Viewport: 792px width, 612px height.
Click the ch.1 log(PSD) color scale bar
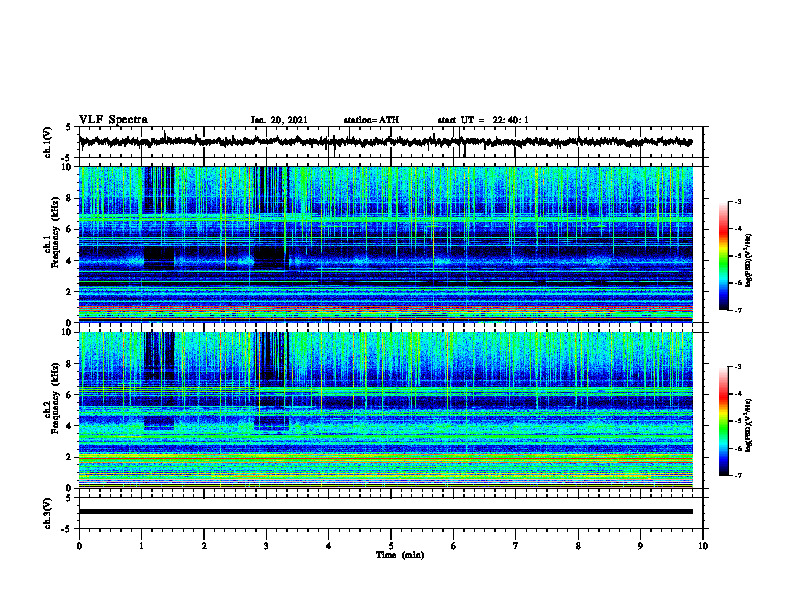723,256
